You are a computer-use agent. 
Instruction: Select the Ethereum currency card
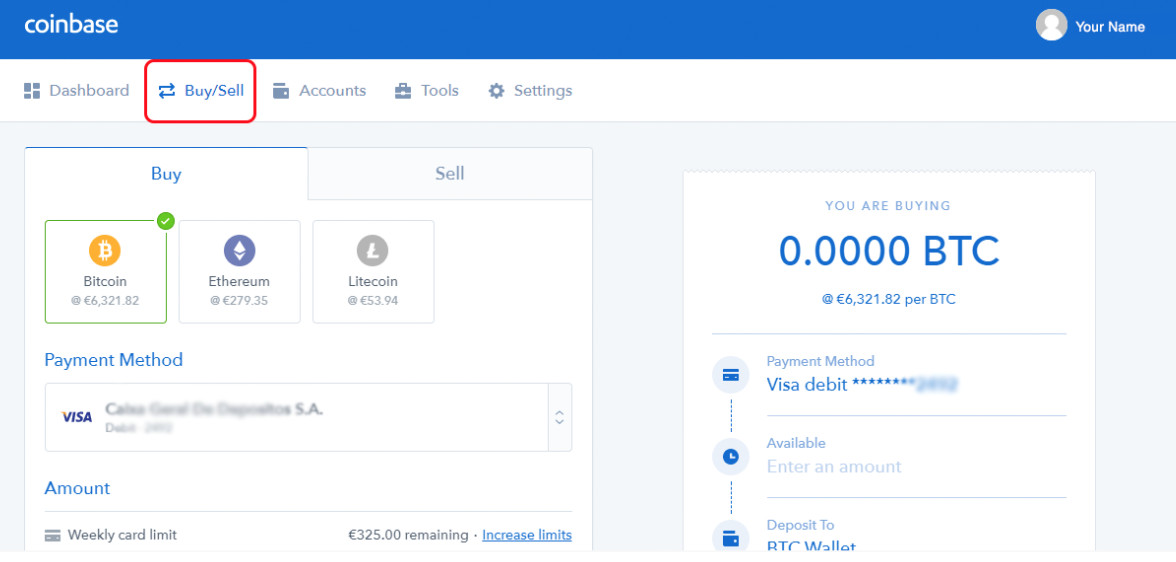click(239, 272)
